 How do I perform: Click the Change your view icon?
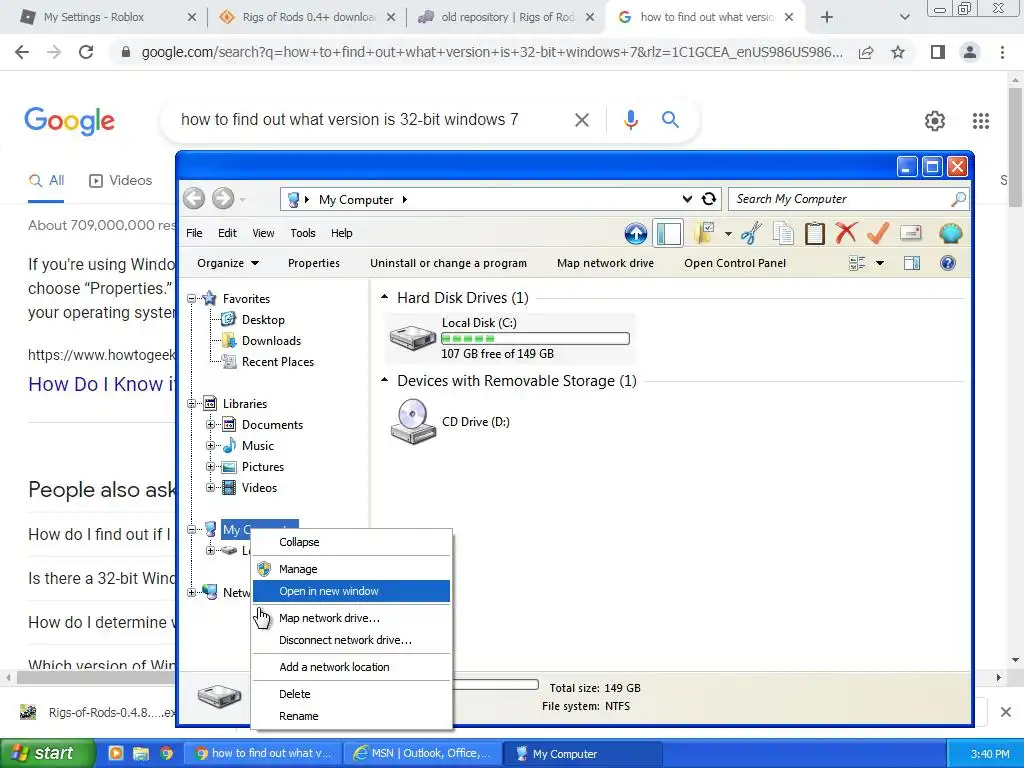click(x=857, y=263)
